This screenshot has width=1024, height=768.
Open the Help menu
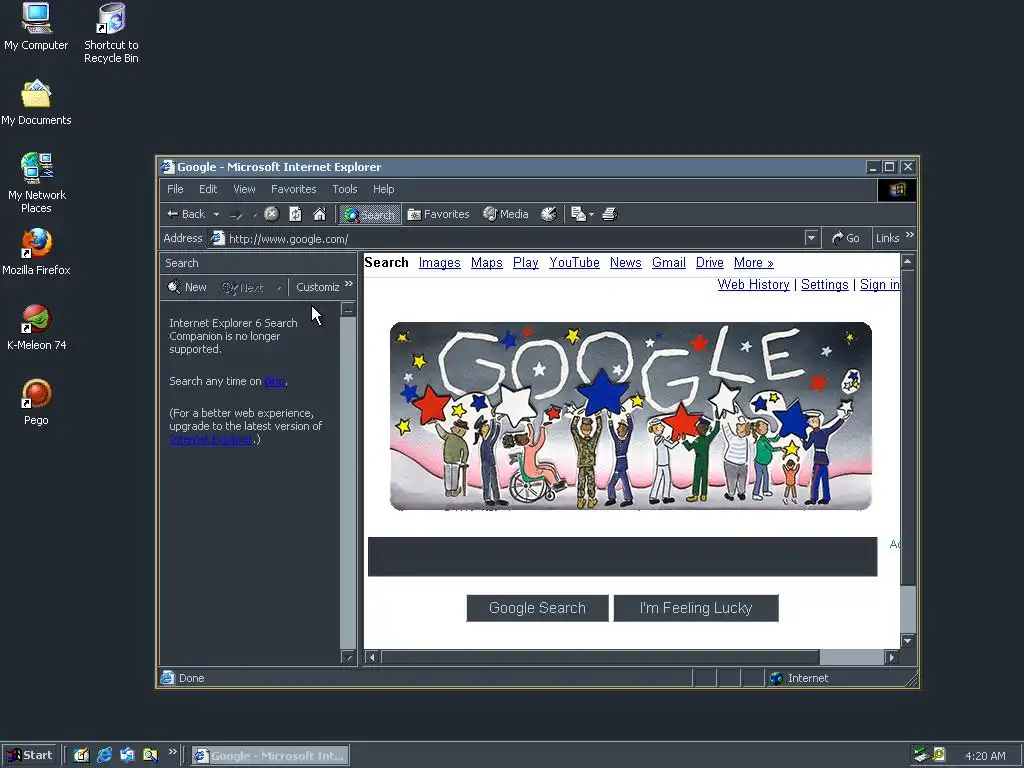pyautogui.click(x=383, y=189)
